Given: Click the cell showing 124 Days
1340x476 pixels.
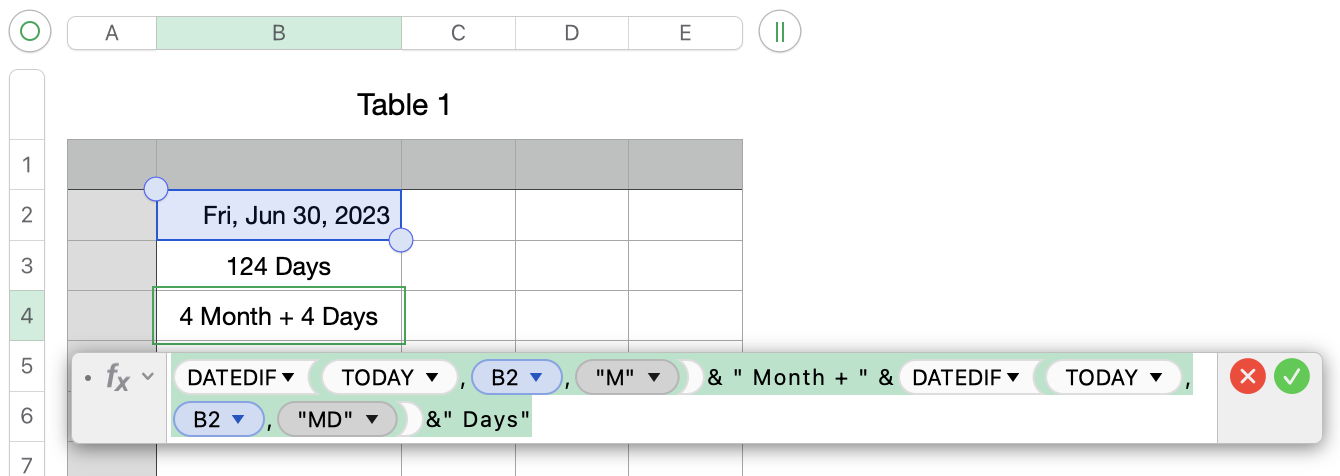Looking at the screenshot, I should click(279, 266).
